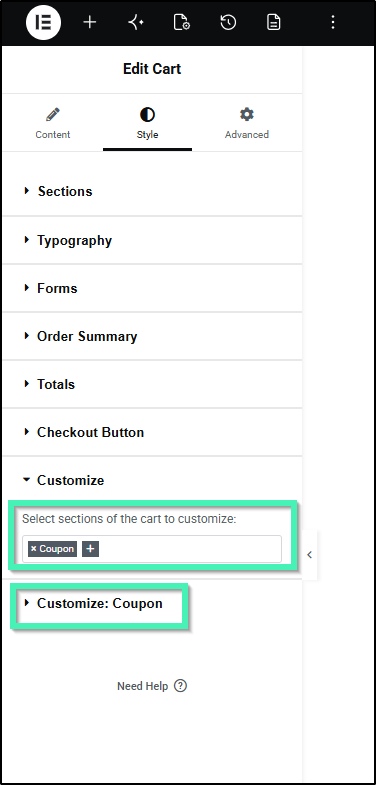376x785 pixels.
Task: Expand the Typography section
Action: (152, 240)
